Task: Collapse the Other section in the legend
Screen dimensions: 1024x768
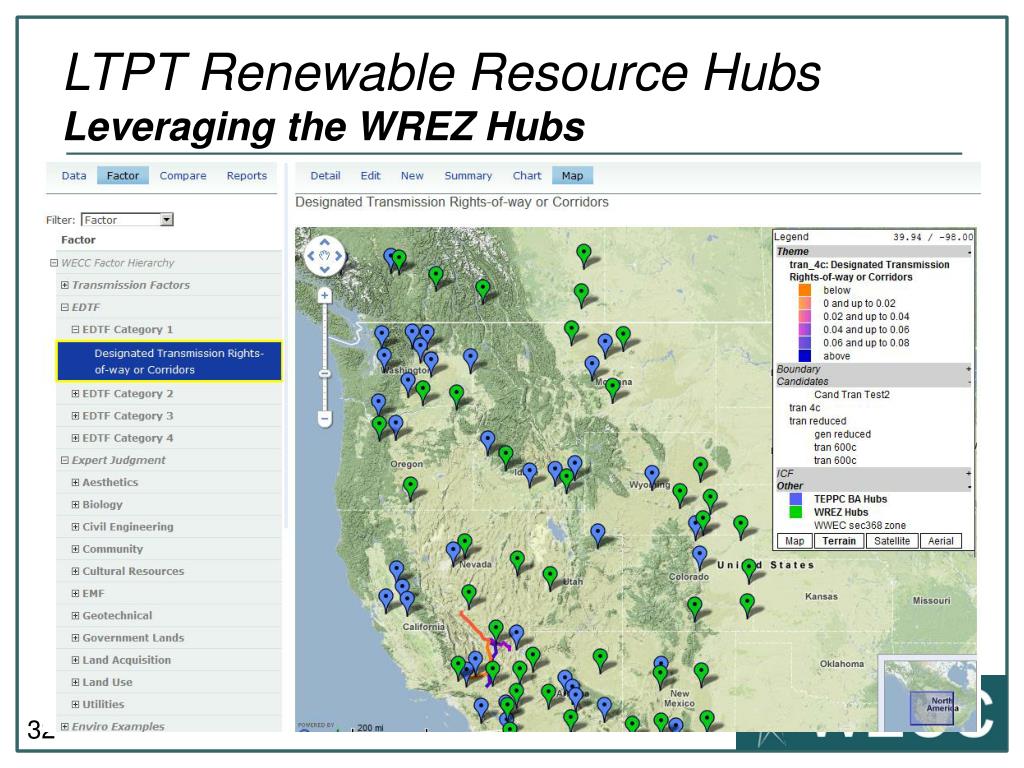Action: click(968, 486)
